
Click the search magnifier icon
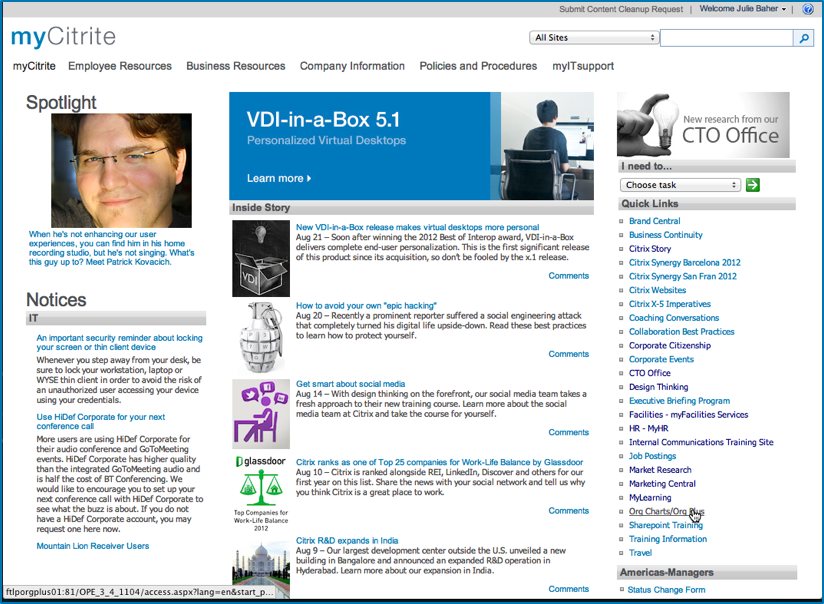coord(803,38)
